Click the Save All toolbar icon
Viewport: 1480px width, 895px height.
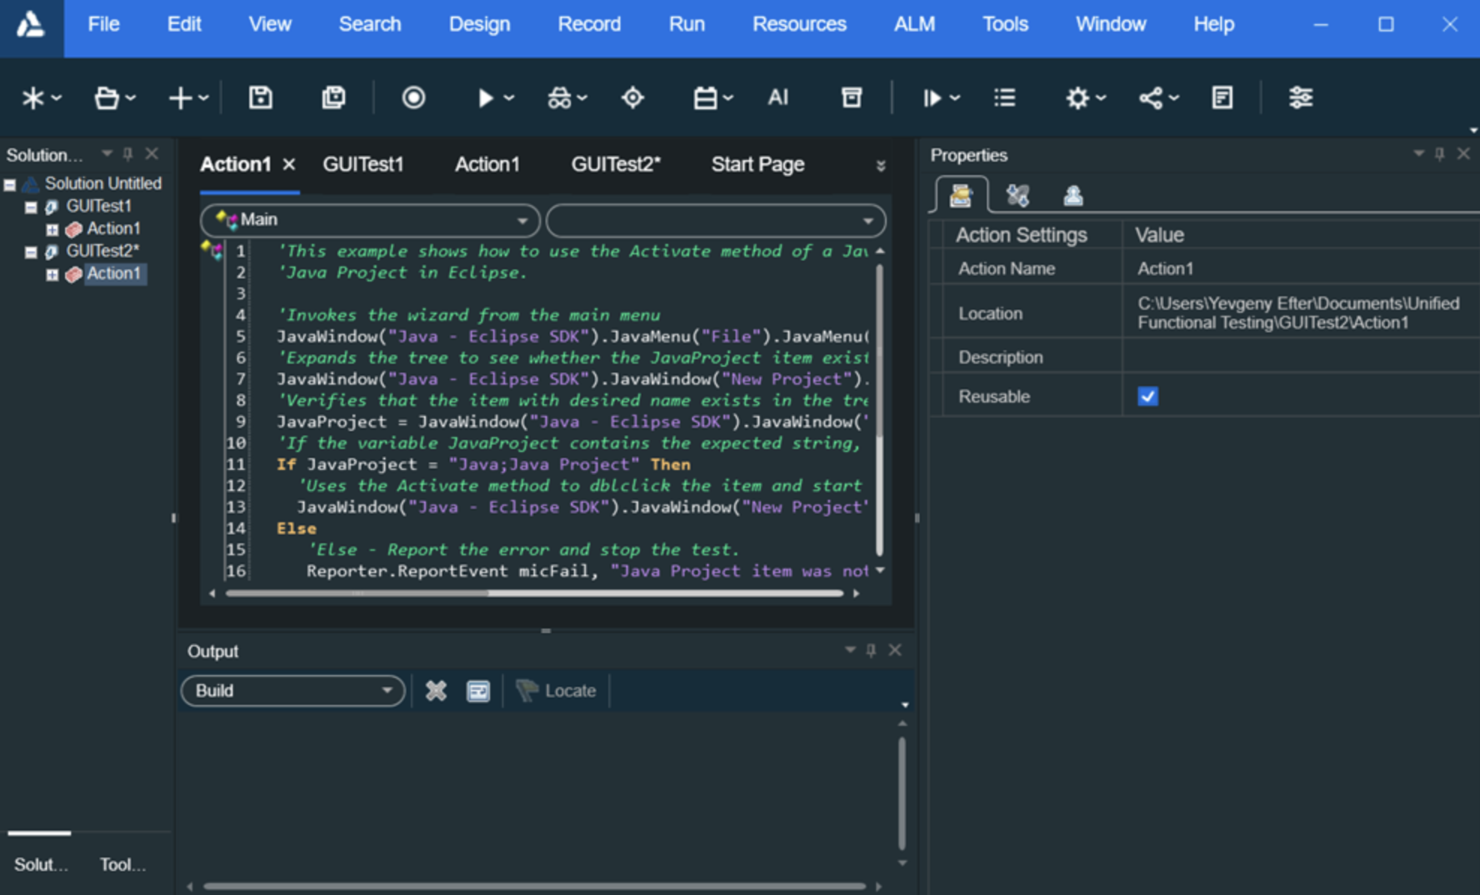(333, 97)
